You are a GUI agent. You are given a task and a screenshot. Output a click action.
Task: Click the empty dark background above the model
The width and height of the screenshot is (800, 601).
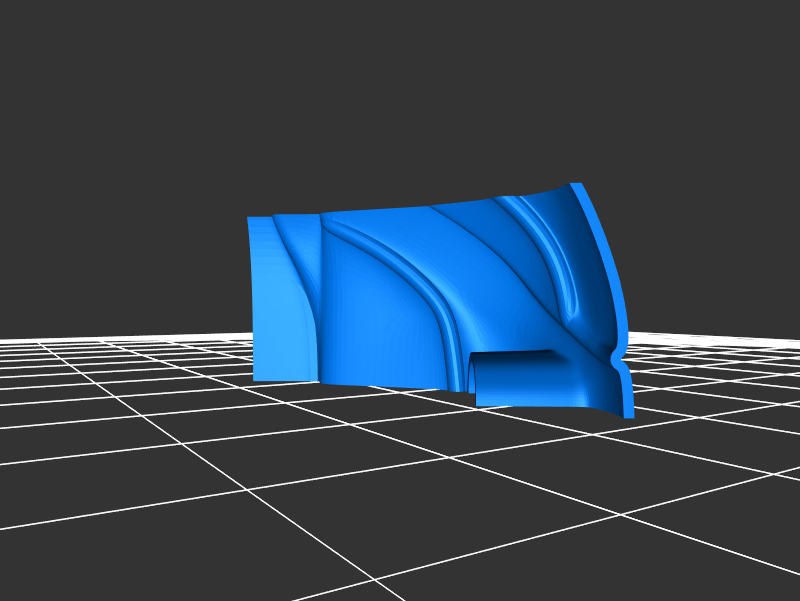click(x=400, y=100)
